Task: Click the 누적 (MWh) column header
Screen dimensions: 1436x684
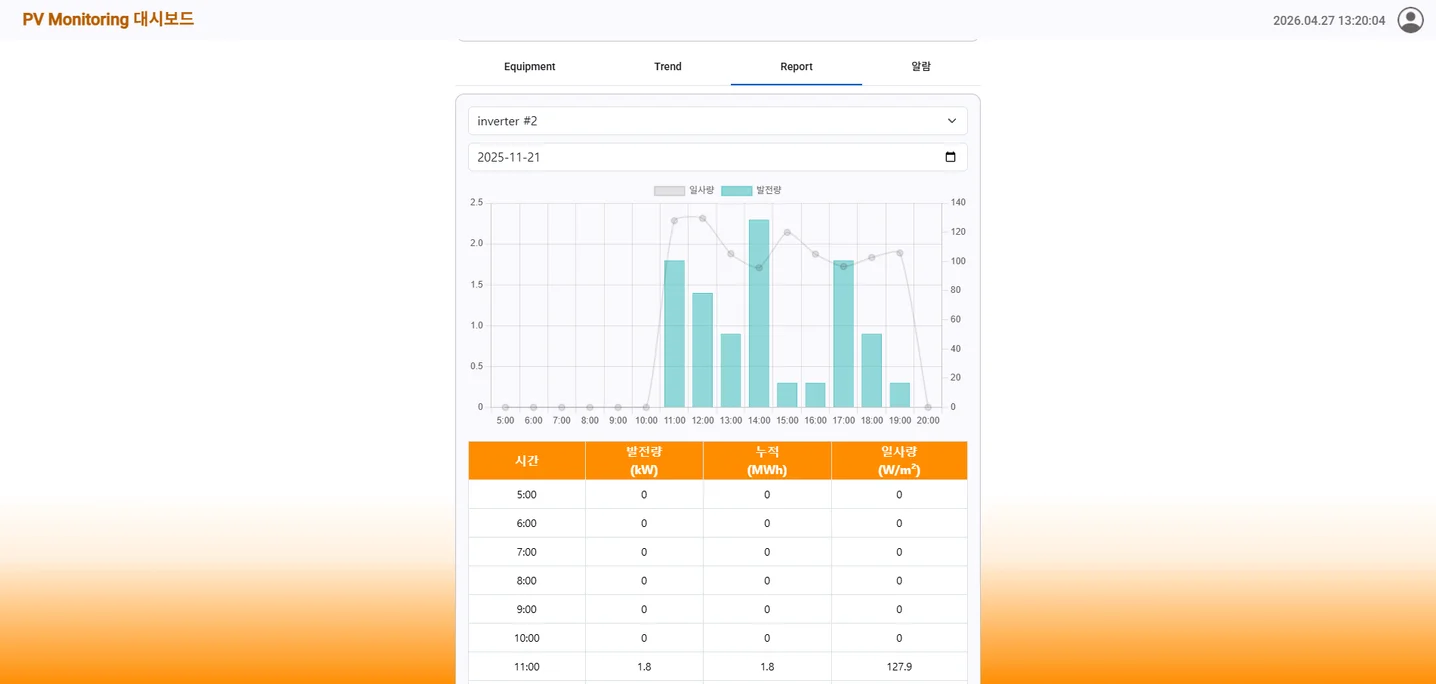Action: coord(767,461)
